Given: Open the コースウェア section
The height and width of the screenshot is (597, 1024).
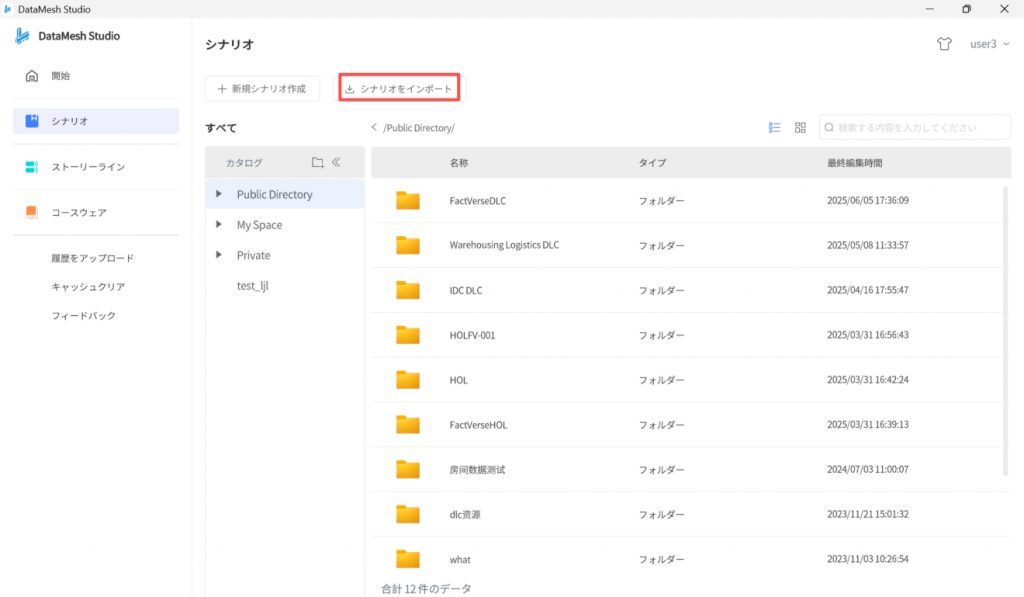Looking at the screenshot, I should (79, 212).
